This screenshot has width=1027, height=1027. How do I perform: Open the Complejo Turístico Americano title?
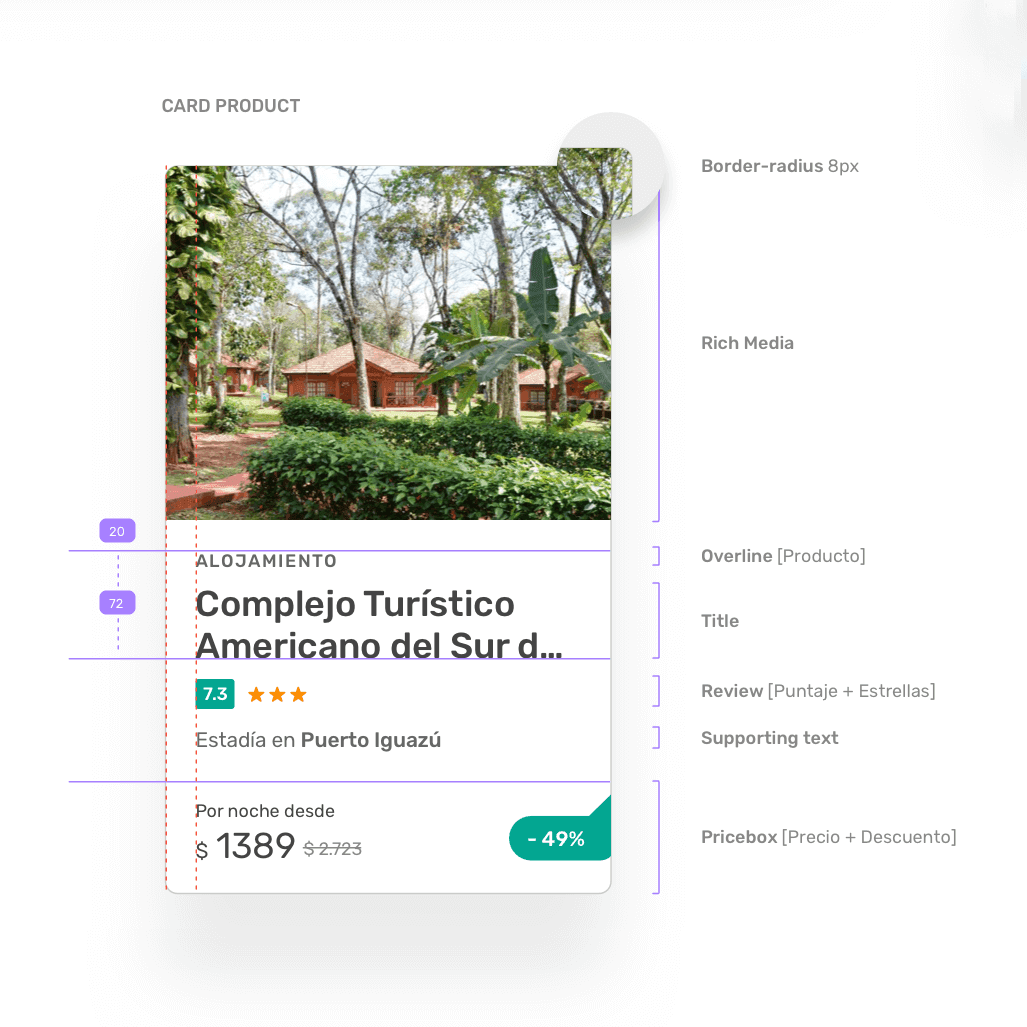click(x=379, y=624)
